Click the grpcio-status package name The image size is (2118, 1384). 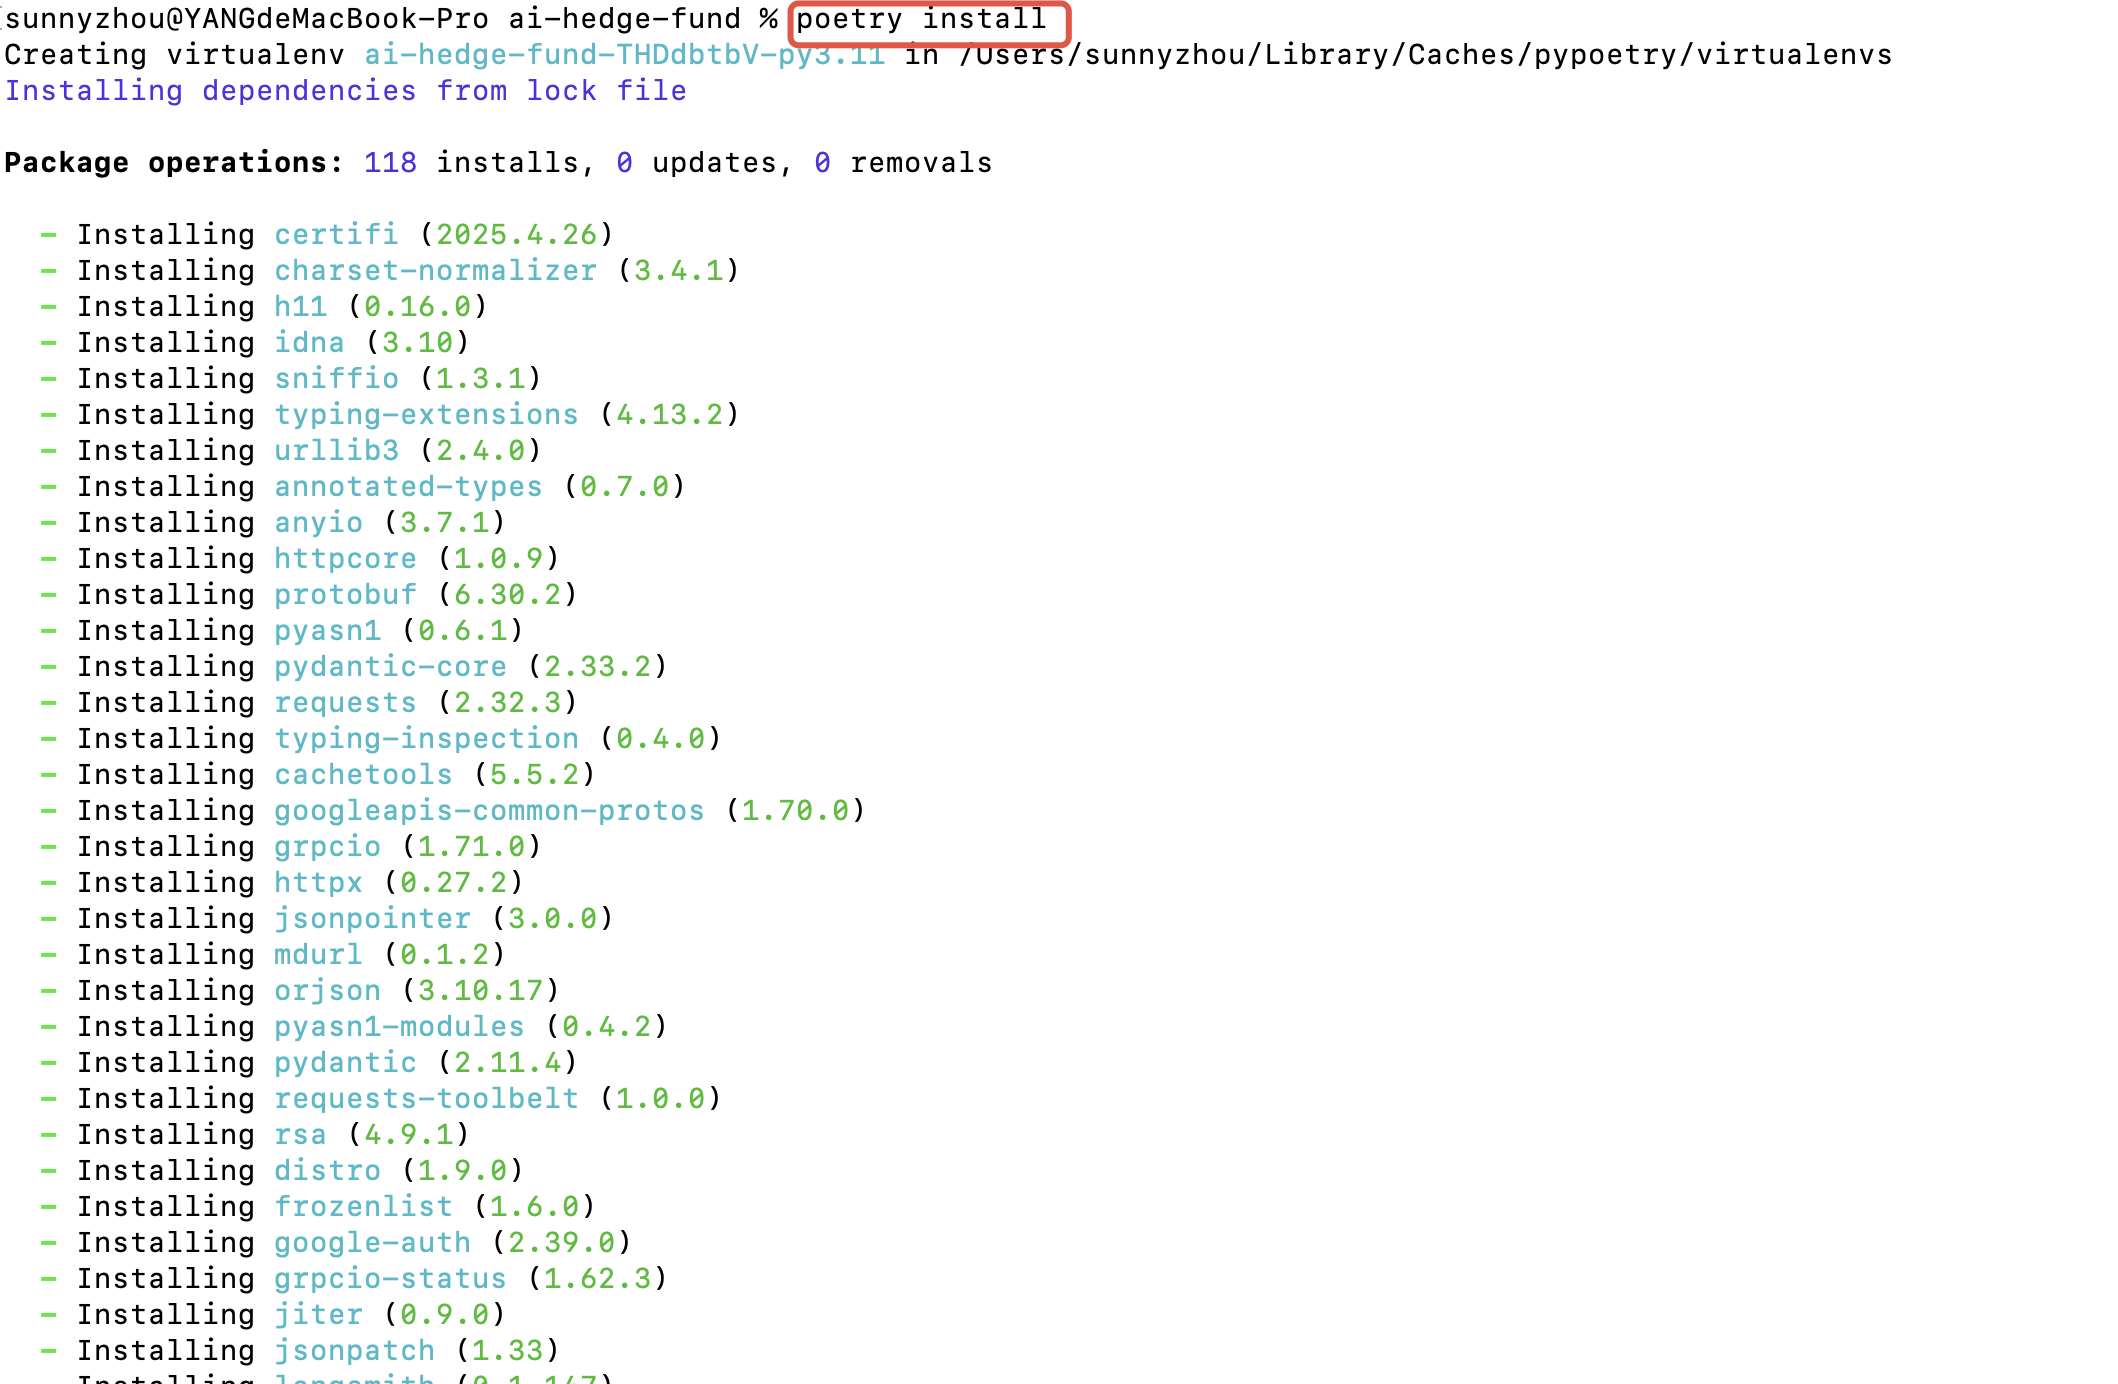[390, 1279]
